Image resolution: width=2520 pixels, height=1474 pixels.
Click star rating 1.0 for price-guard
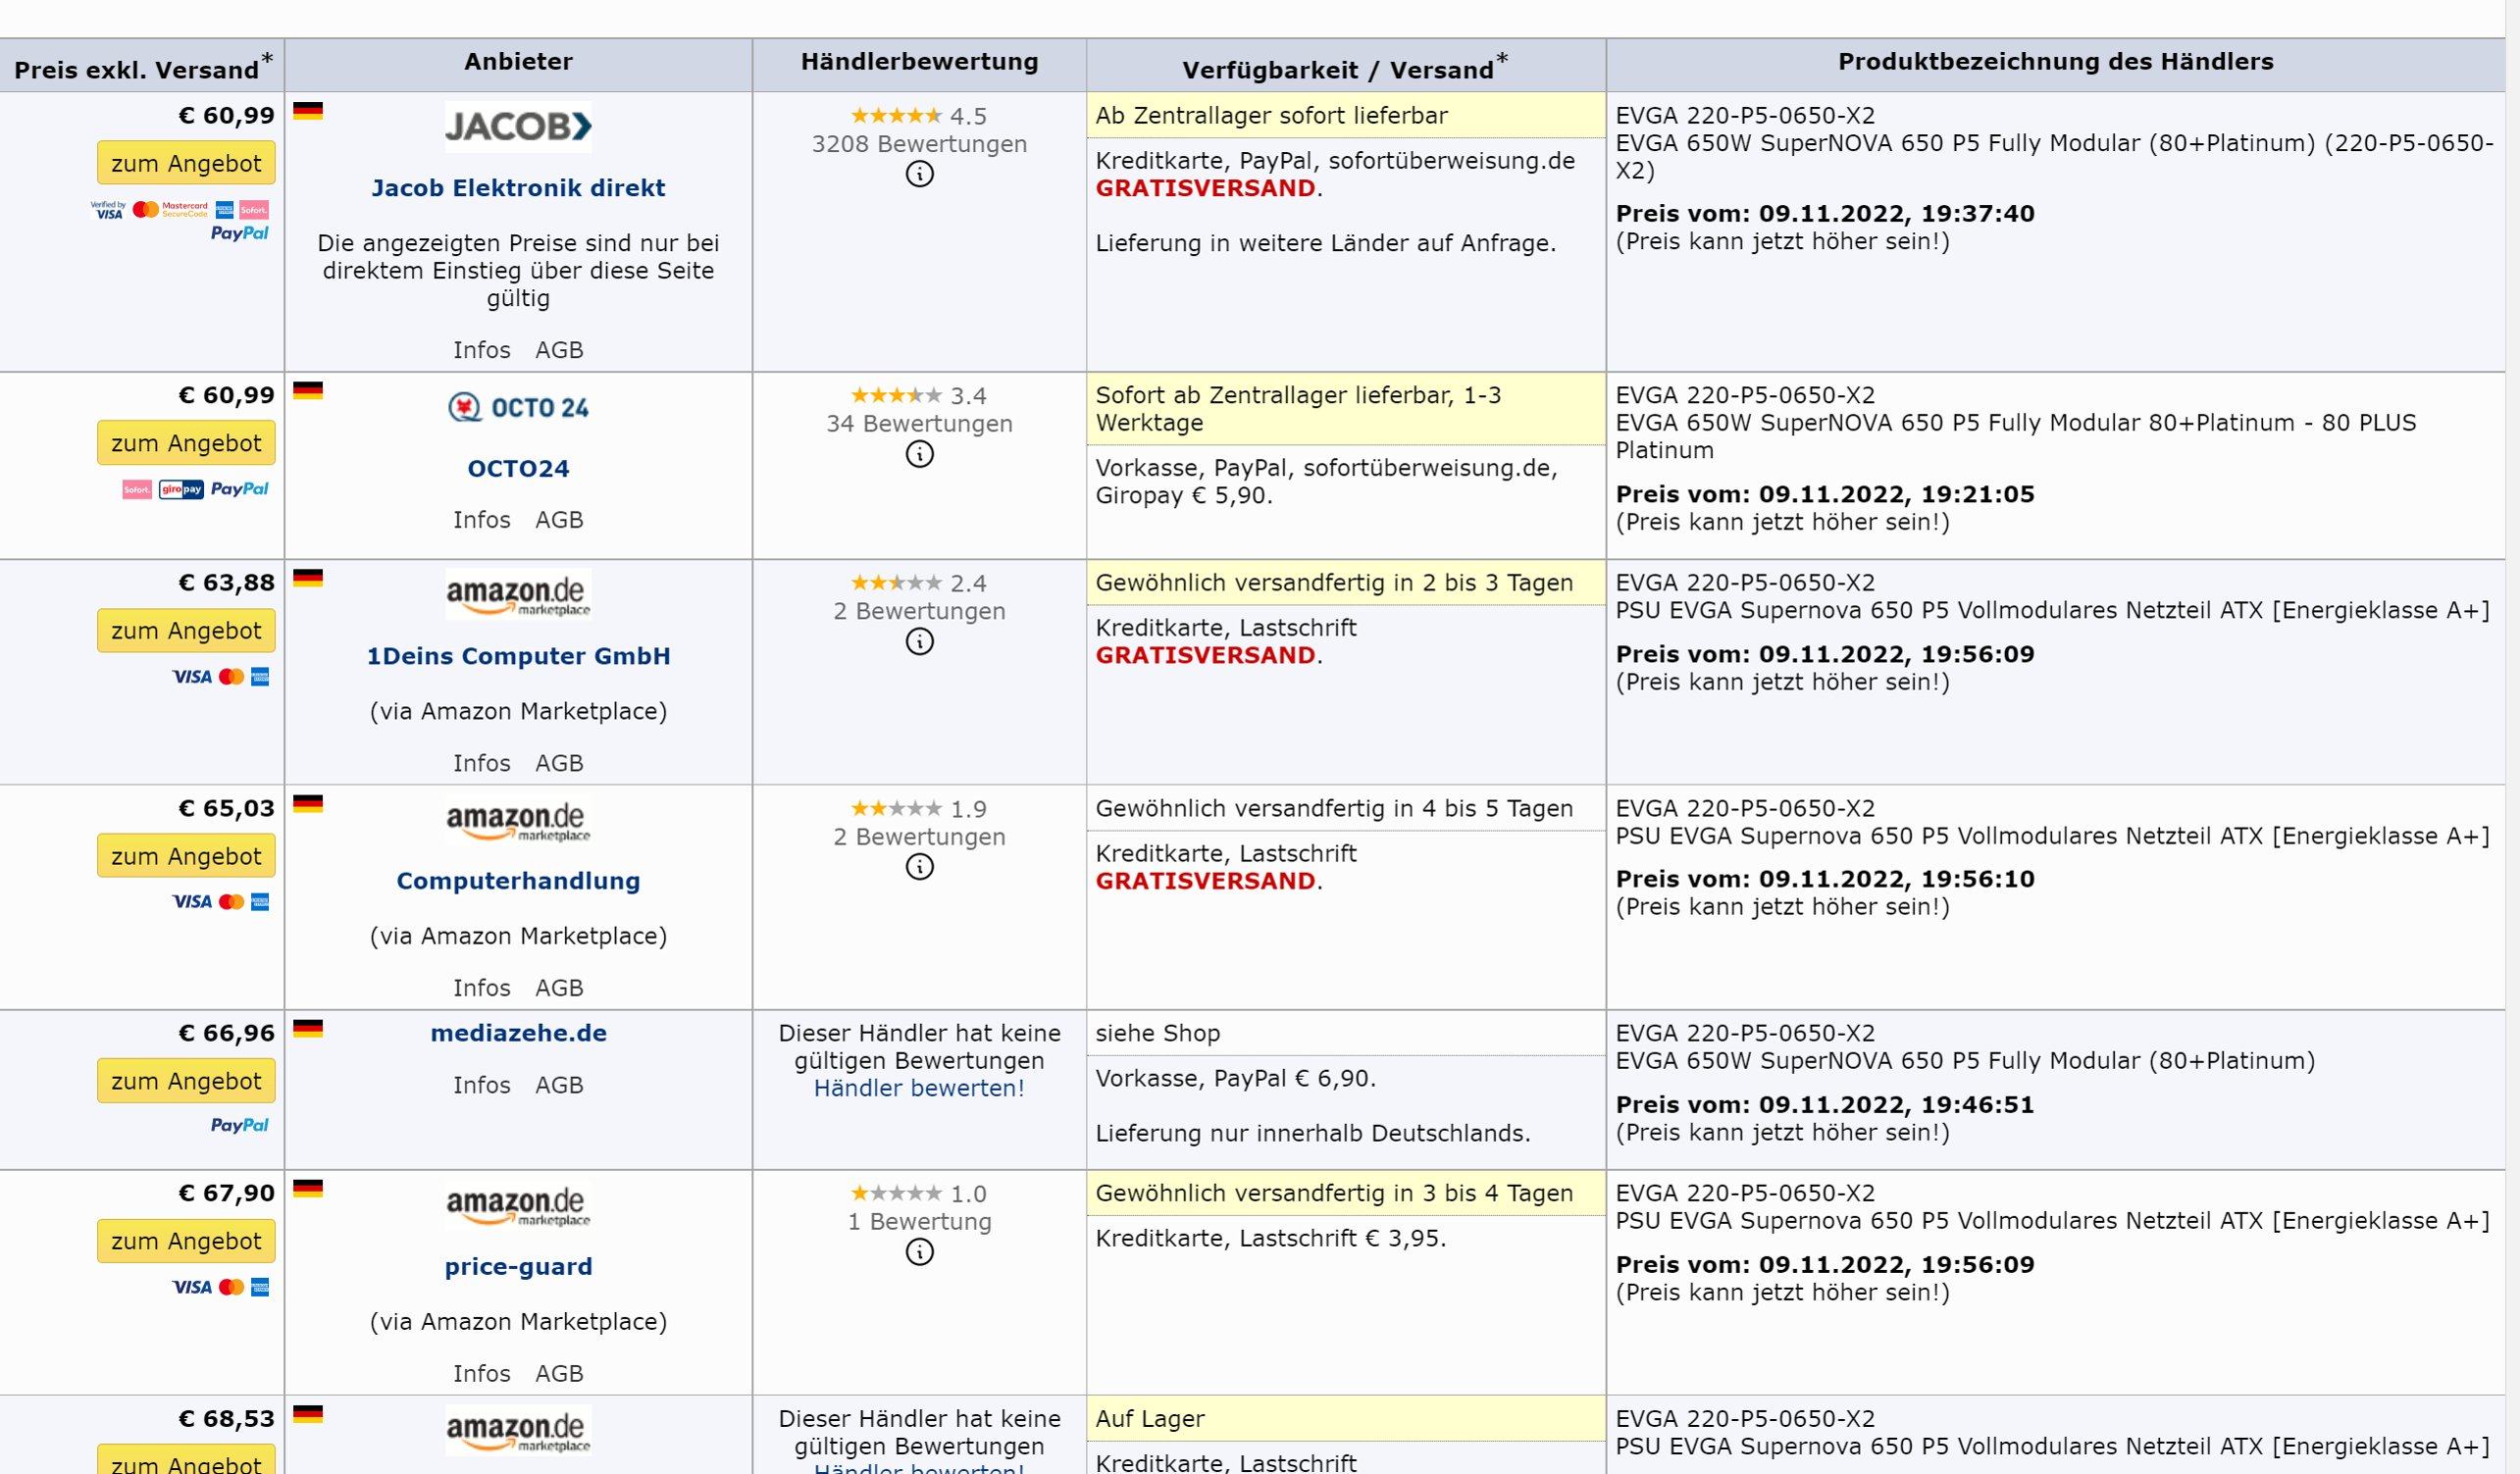pyautogui.click(x=919, y=1194)
